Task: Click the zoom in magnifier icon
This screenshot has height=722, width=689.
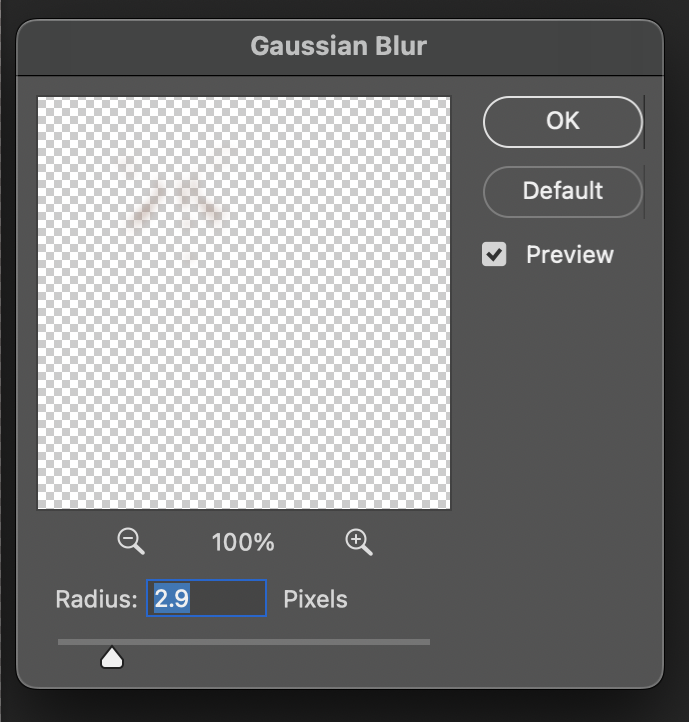Action: click(x=358, y=542)
